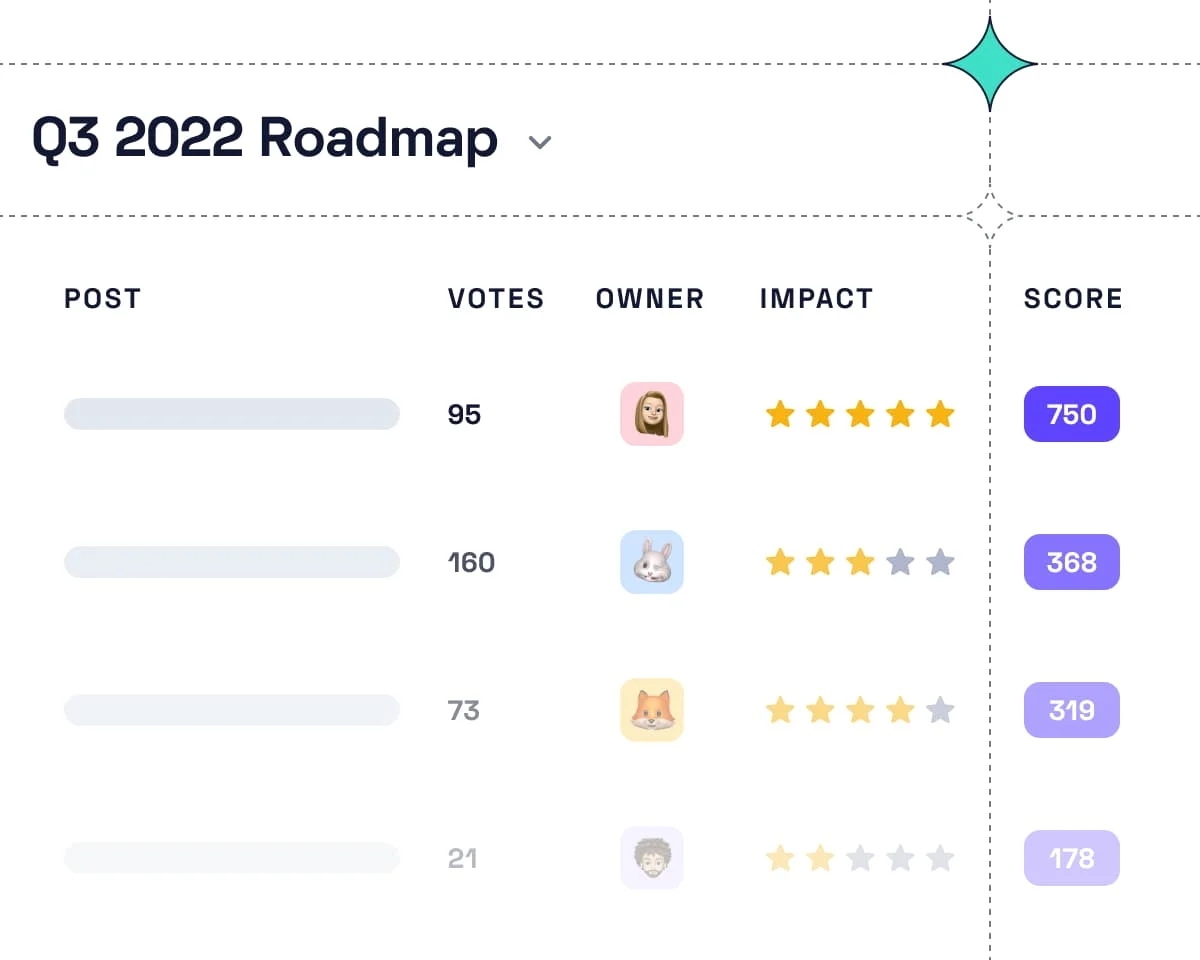Click the SCORE column header
This screenshot has width=1200, height=960.
[x=1072, y=298]
